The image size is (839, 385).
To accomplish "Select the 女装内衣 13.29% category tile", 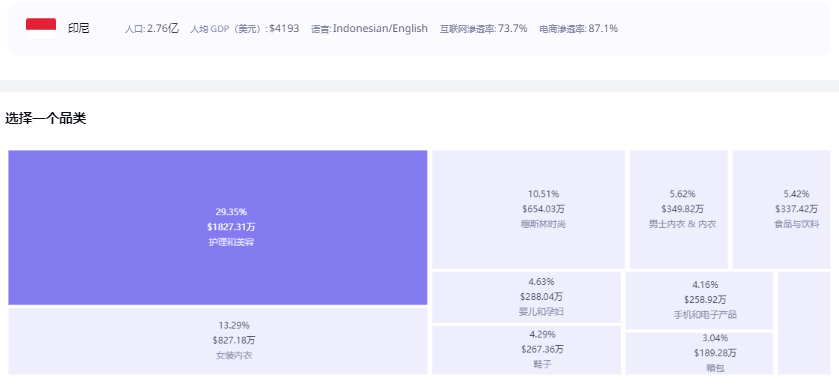I will click(x=218, y=341).
